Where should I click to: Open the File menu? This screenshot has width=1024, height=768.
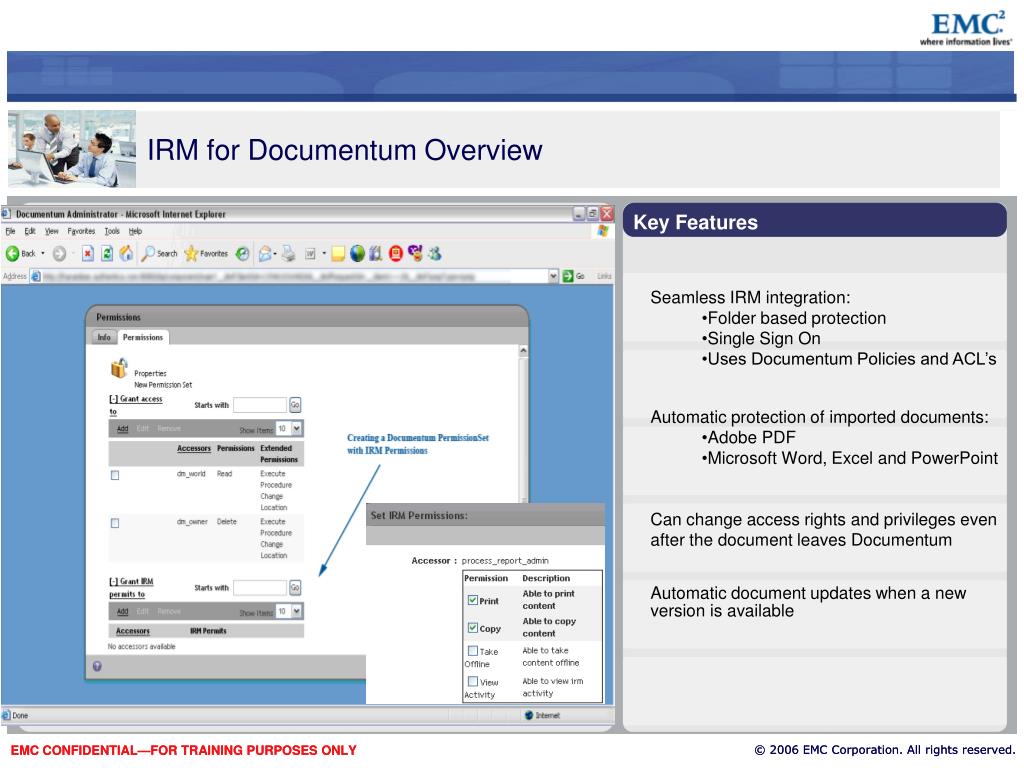click(10, 231)
